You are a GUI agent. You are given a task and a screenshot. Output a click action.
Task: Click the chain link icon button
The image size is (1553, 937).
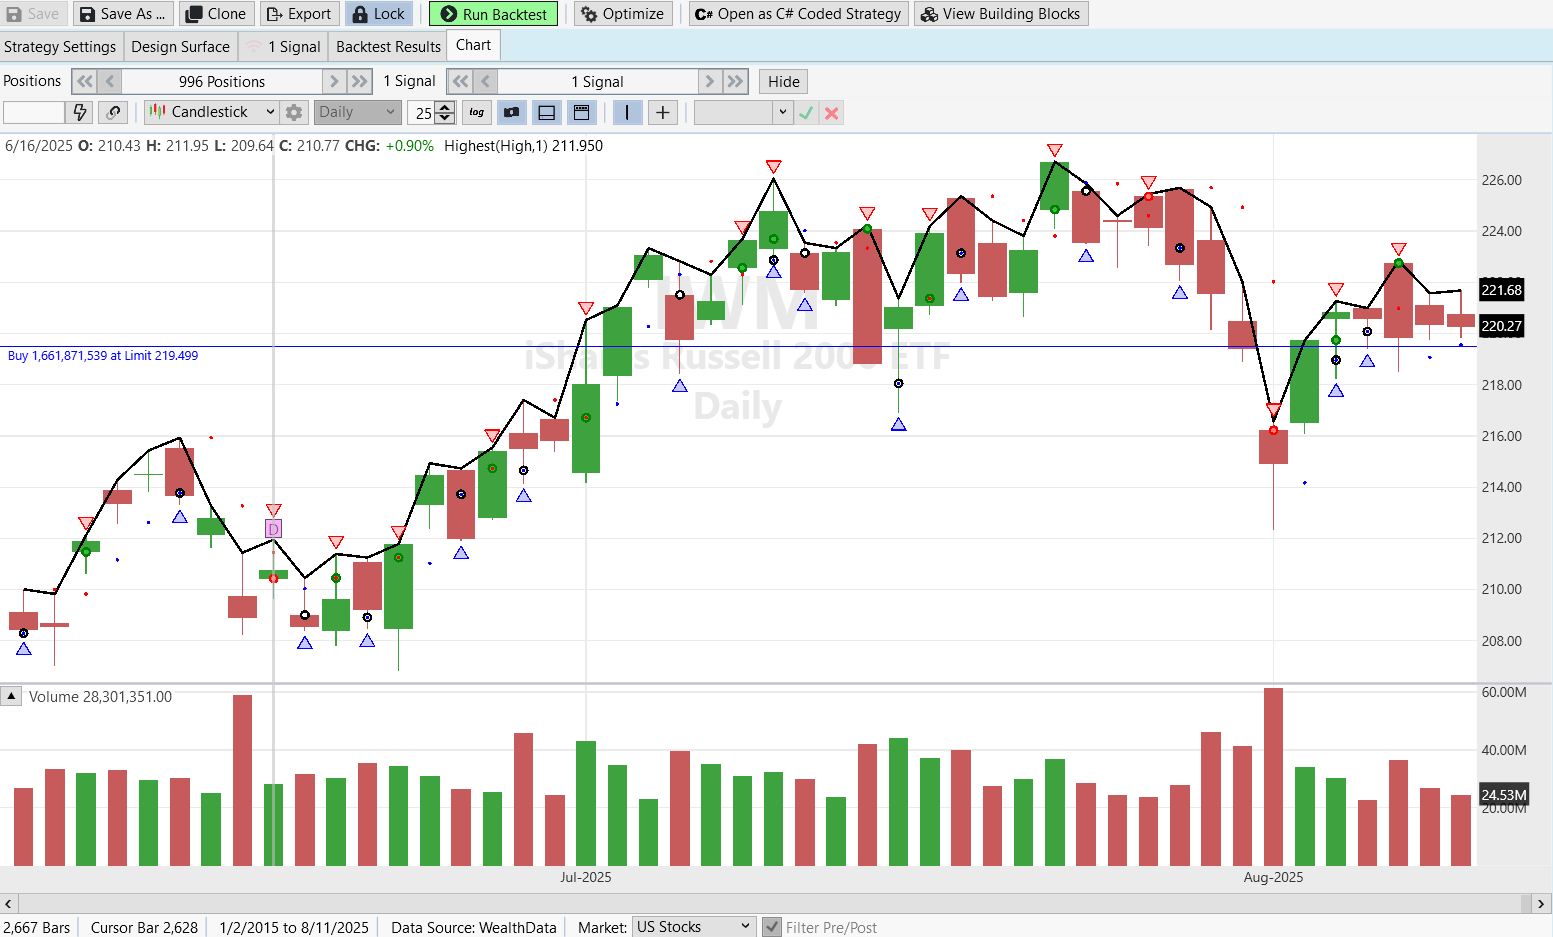[x=113, y=113]
